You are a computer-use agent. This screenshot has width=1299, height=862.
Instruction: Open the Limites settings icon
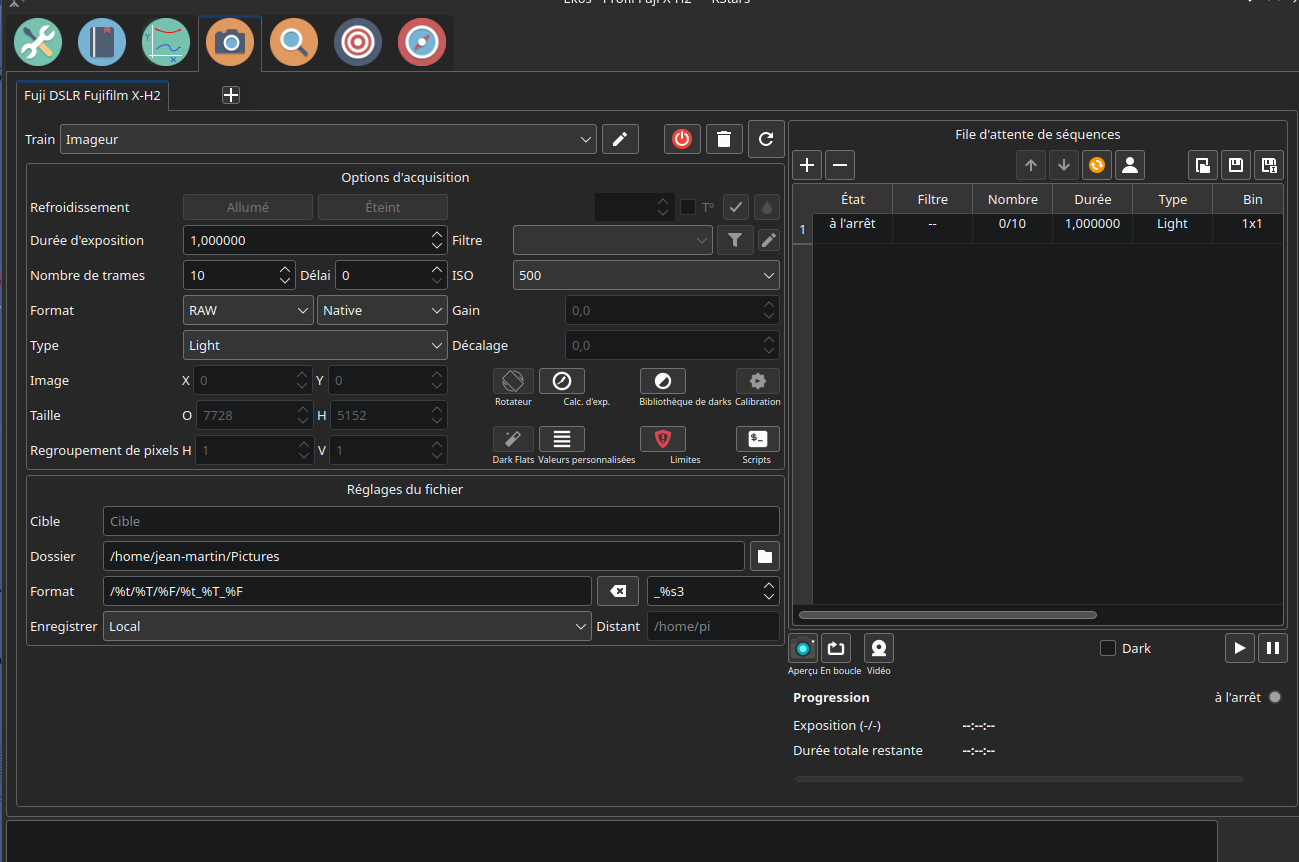662,439
